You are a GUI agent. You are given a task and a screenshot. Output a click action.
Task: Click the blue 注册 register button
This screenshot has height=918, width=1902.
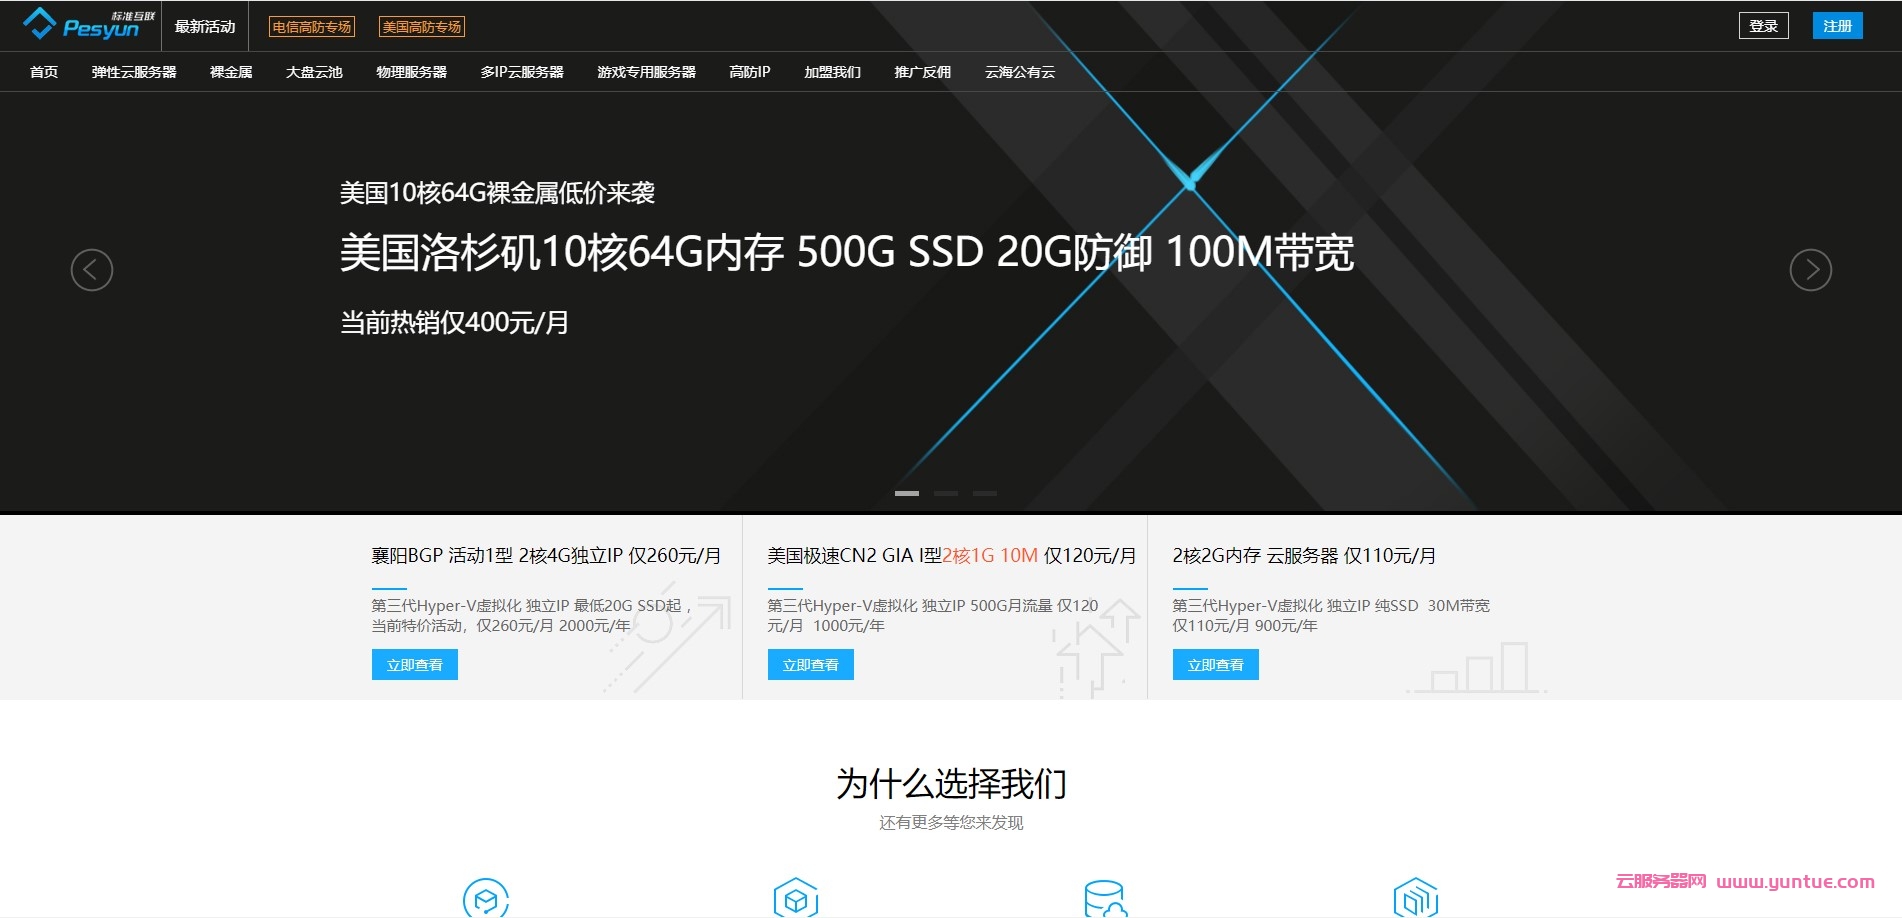[x=1837, y=26]
